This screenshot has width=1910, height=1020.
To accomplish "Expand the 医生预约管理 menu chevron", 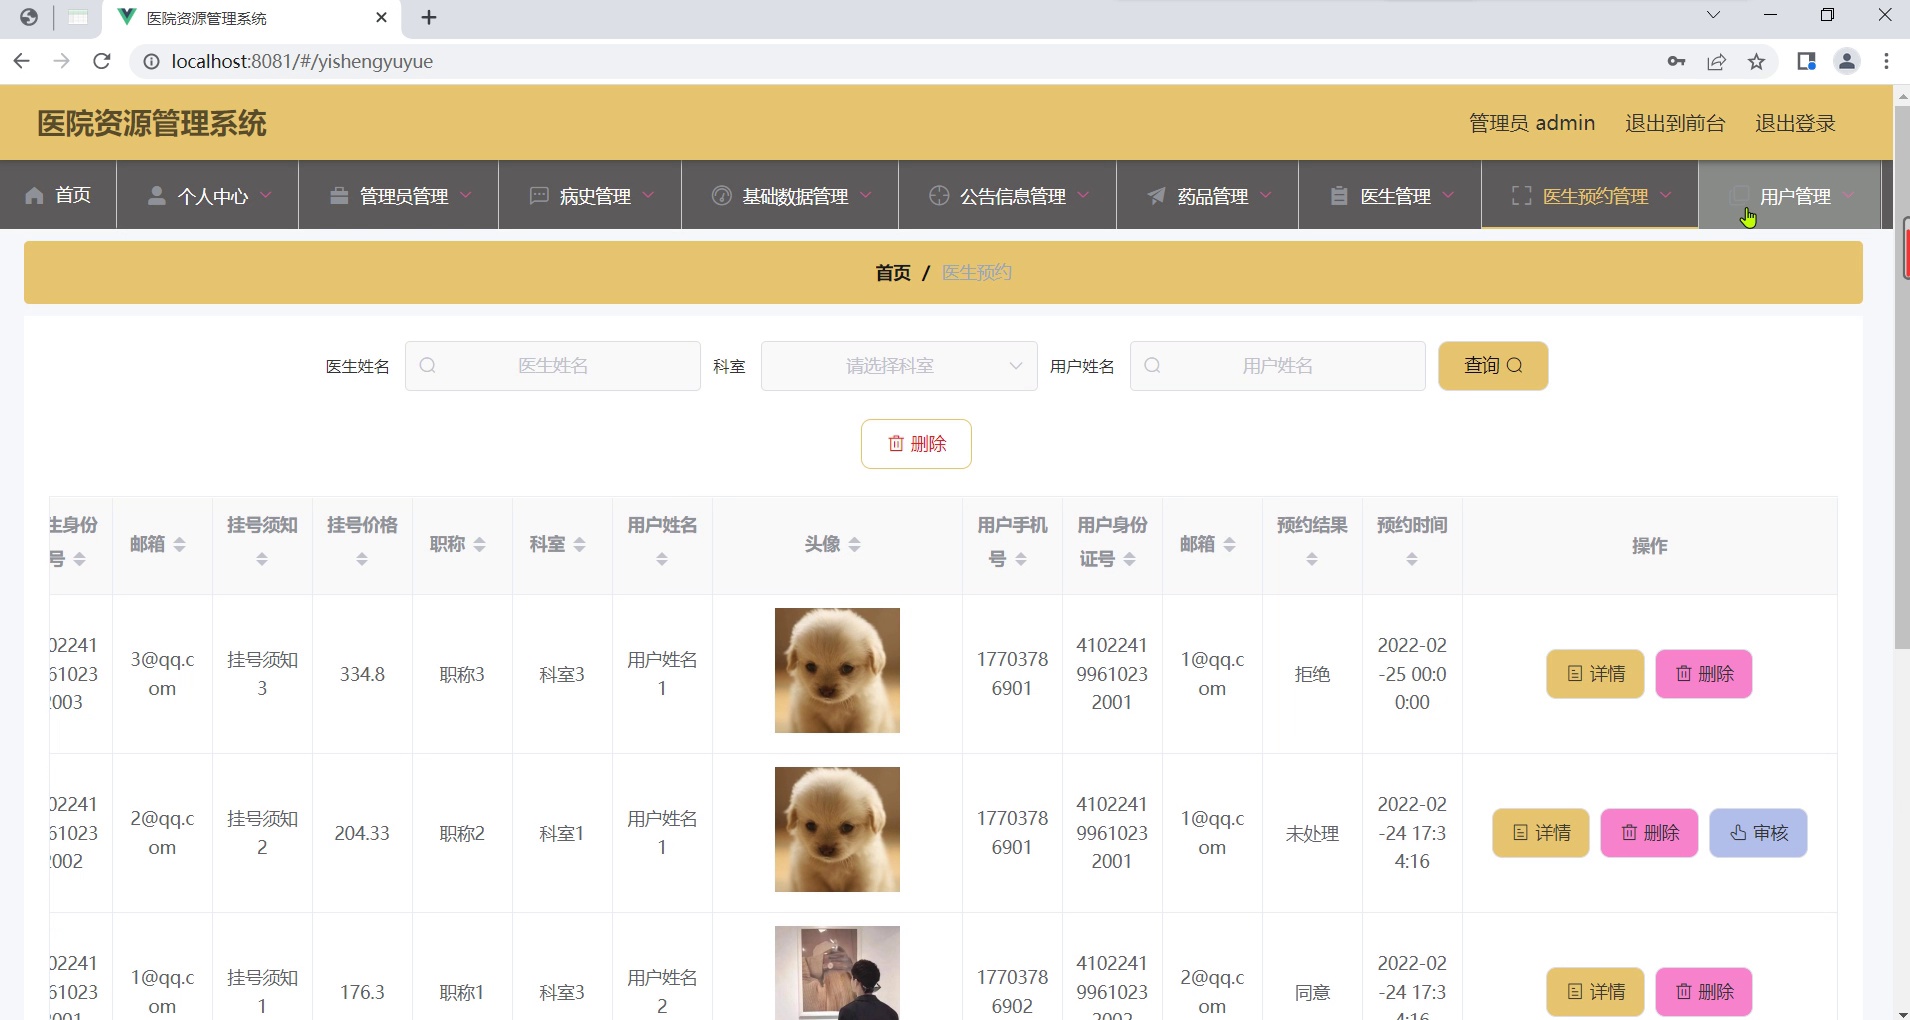I will click(1666, 195).
